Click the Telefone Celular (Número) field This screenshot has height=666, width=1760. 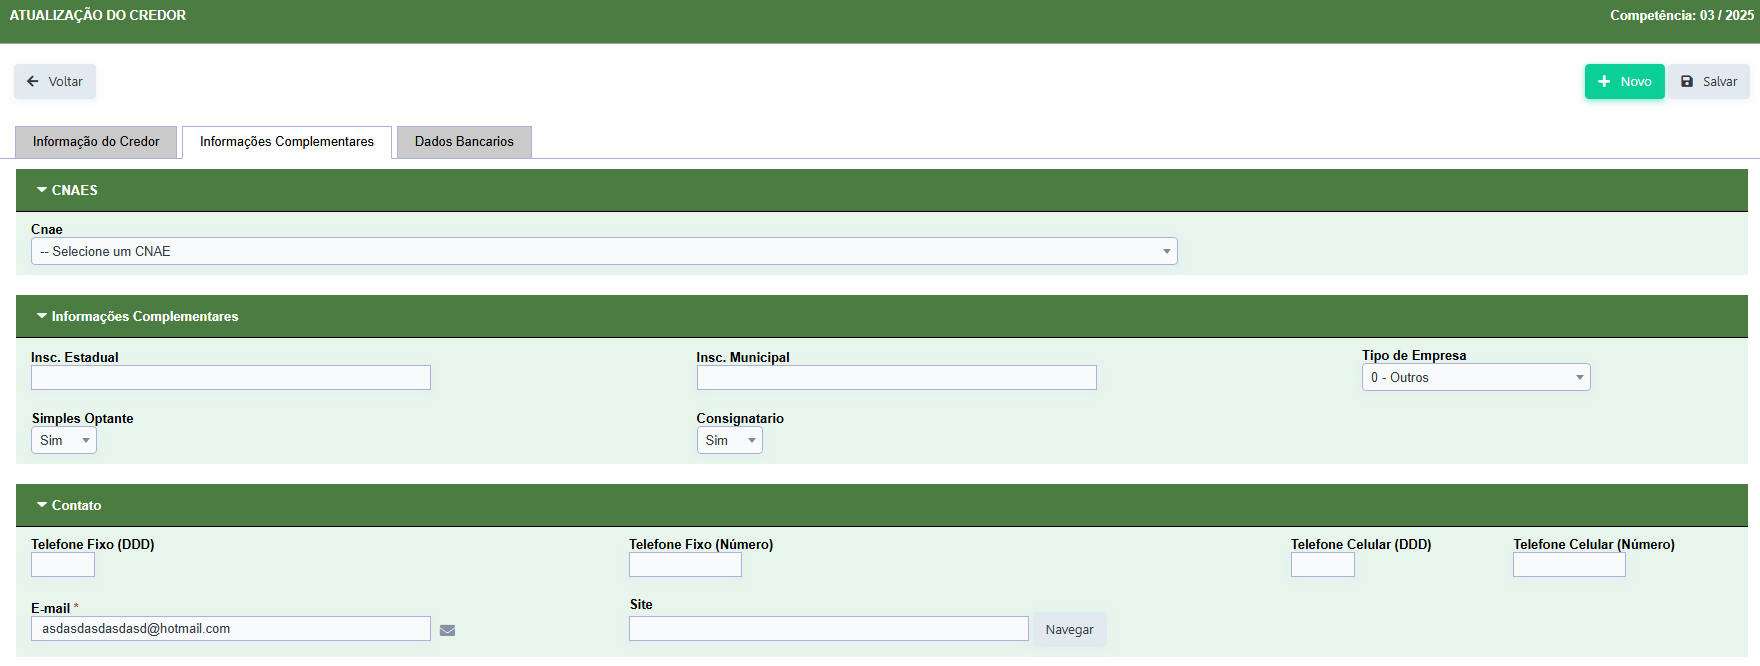click(1569, 565)
